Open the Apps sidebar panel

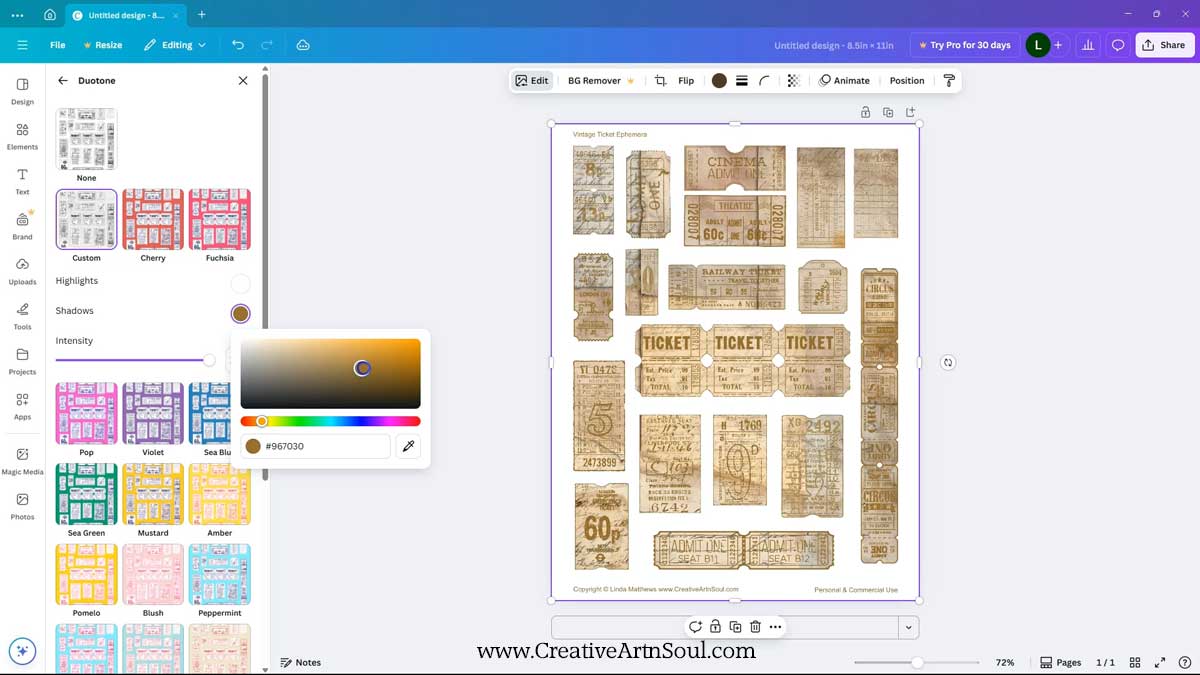coord(22,406)
